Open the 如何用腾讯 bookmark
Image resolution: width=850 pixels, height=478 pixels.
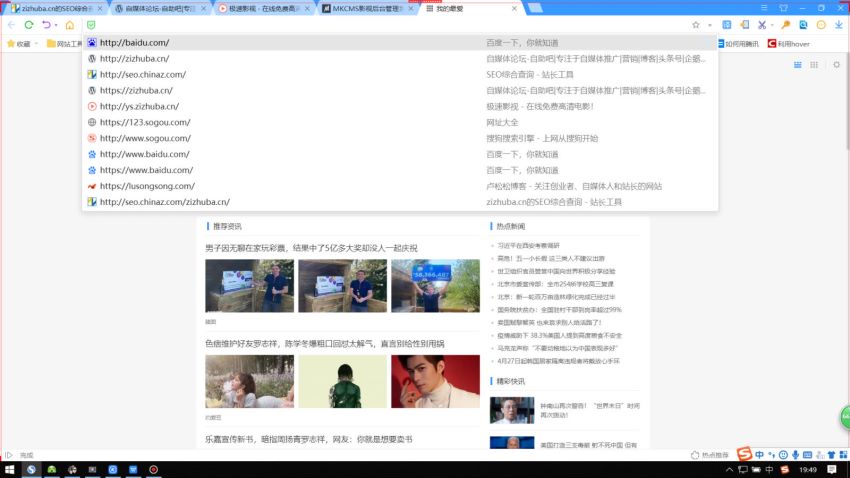pyautogui.click(x=738, y=44)
